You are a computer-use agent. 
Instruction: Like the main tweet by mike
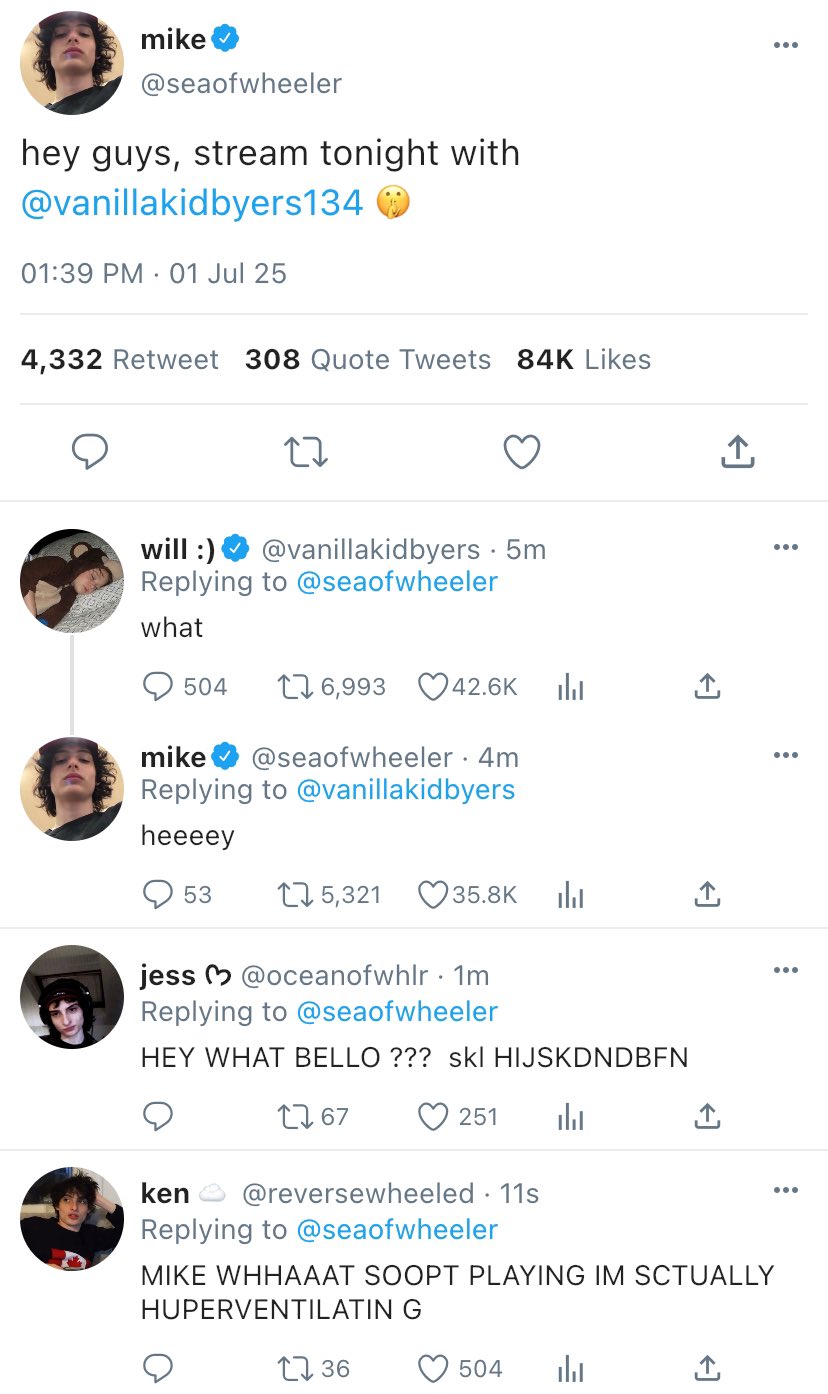pyautogui.click(x=521, y=453)
